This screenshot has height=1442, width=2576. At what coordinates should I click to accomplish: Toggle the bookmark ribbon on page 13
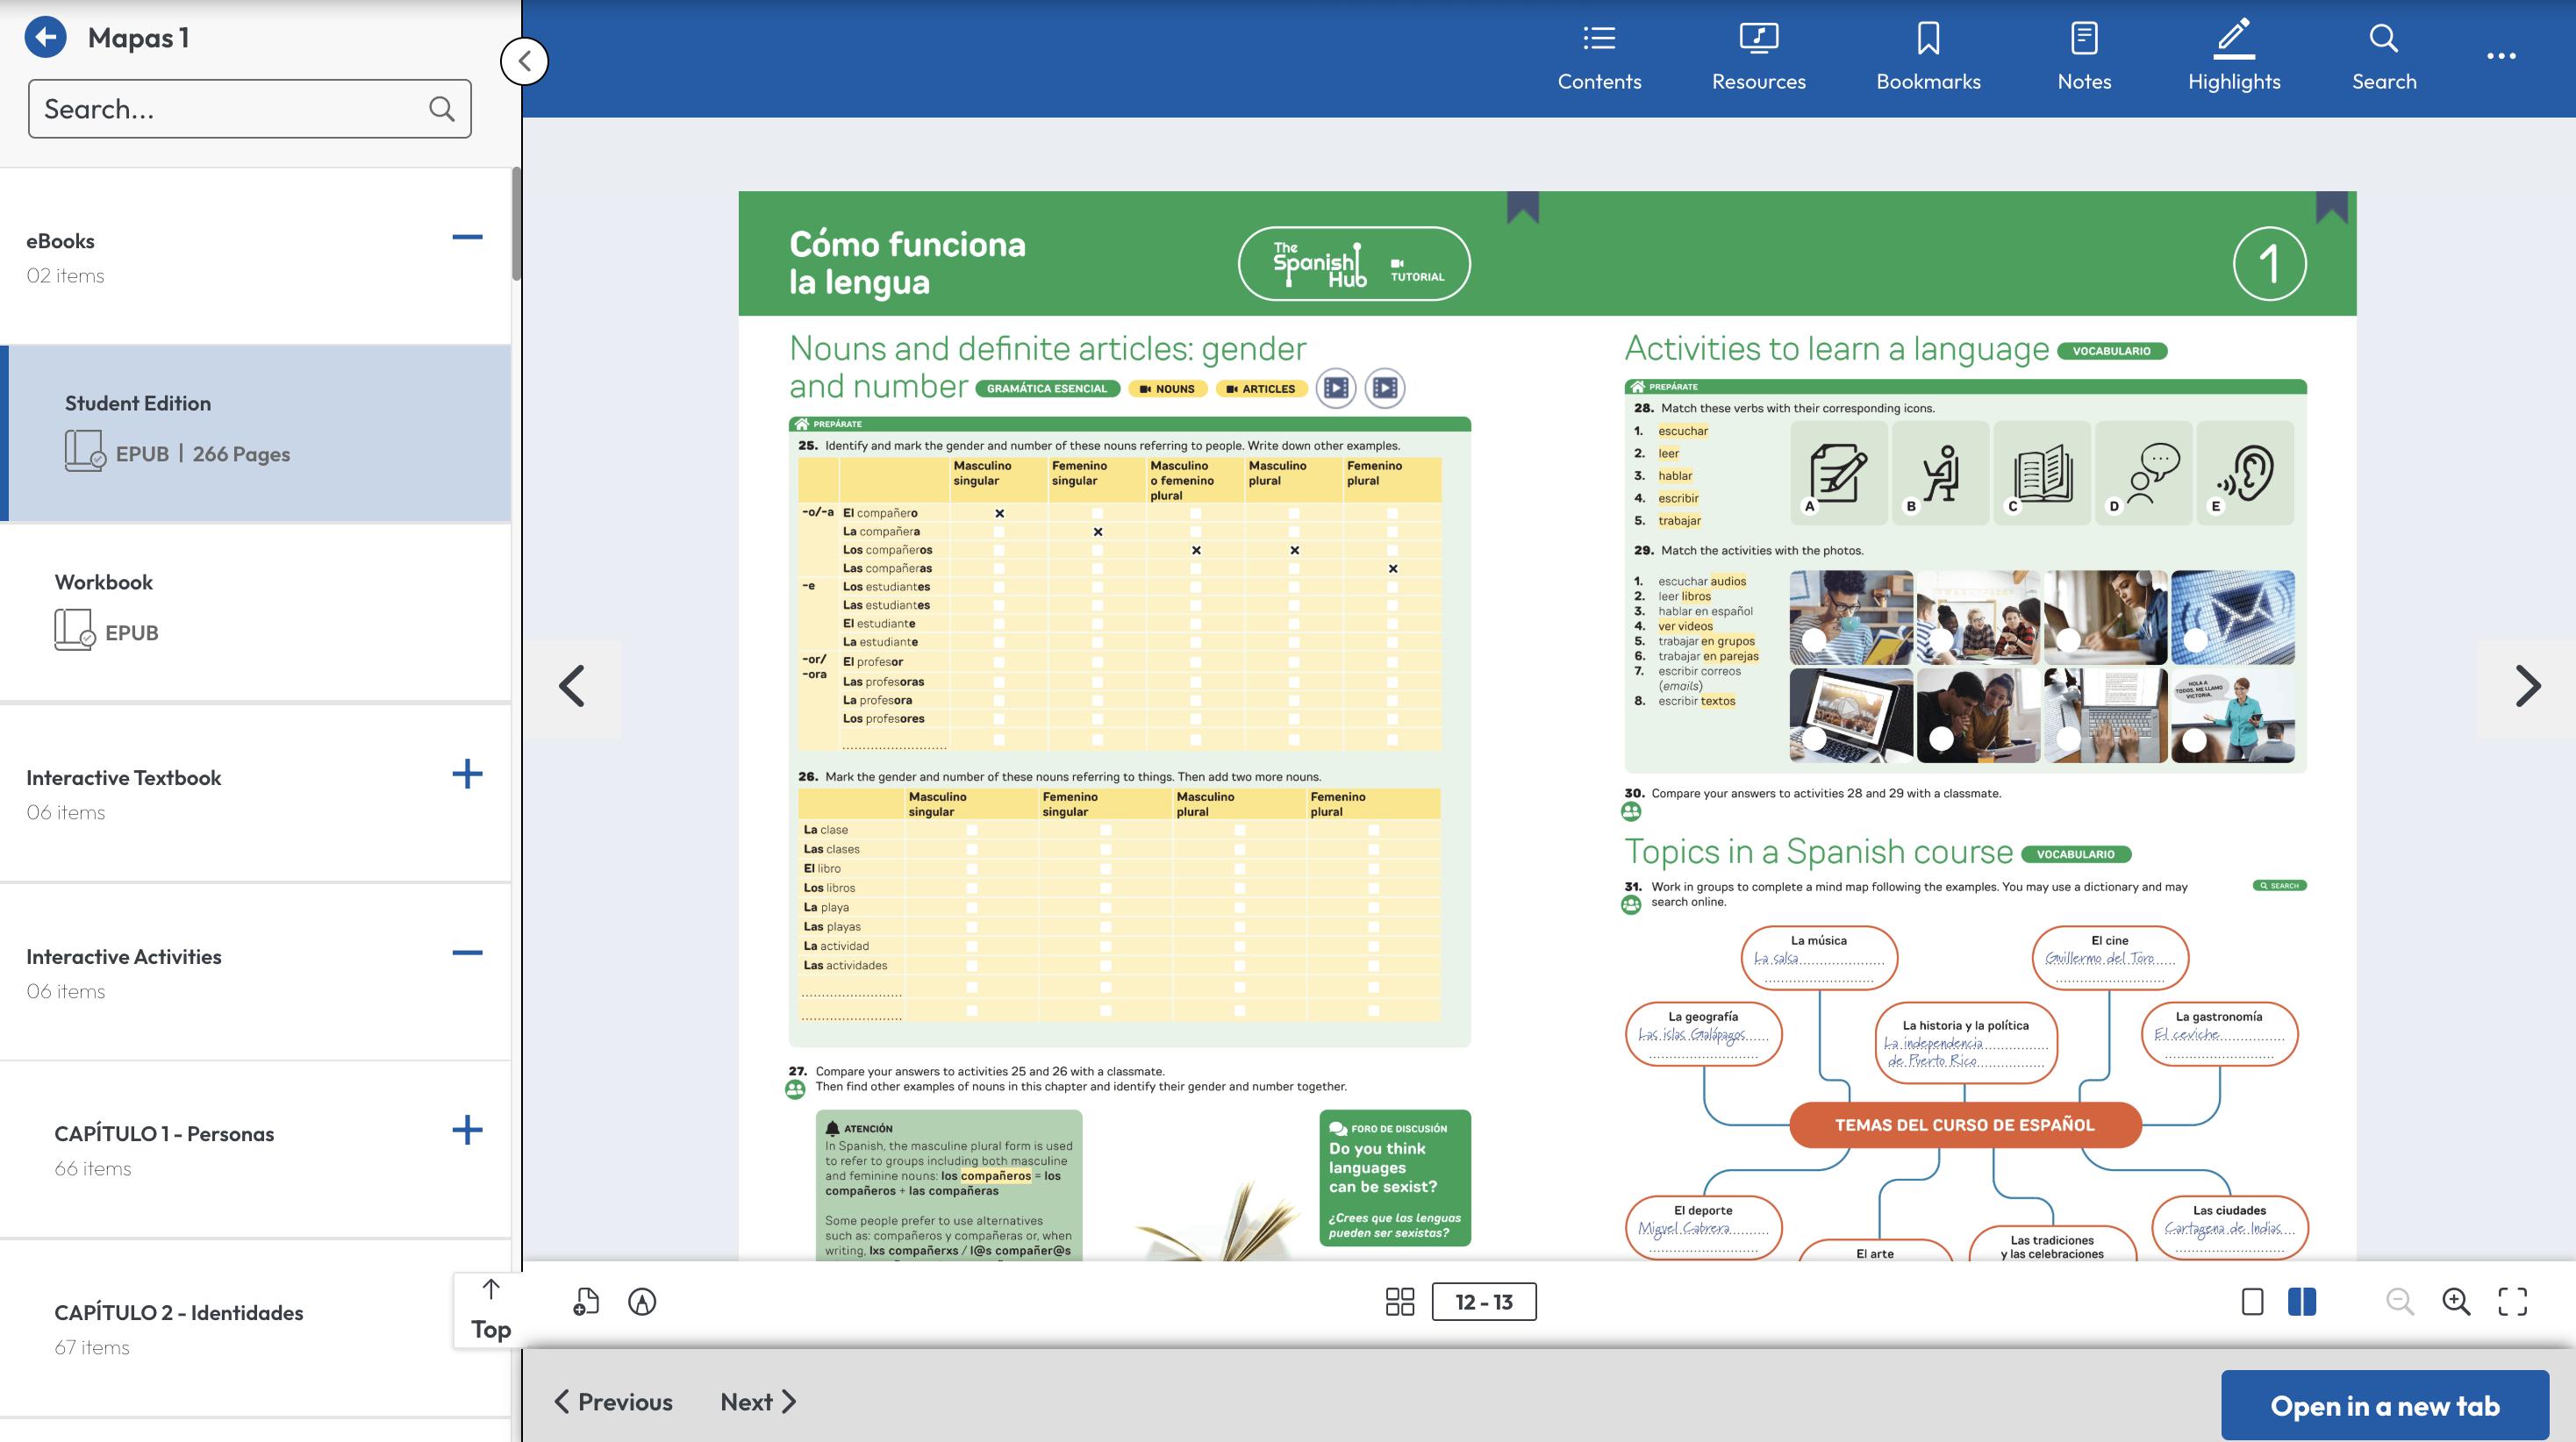click(2330, 207)
